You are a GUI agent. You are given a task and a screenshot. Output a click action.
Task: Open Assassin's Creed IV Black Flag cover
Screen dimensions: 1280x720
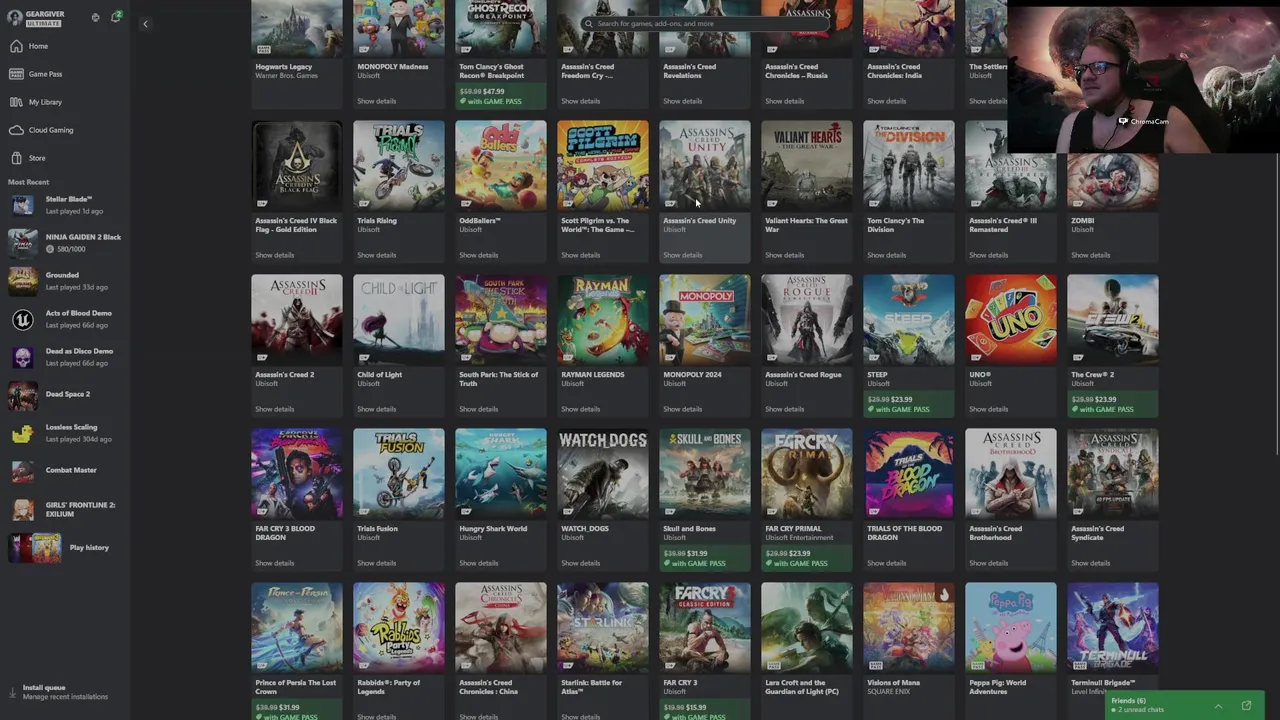[297, 166]
